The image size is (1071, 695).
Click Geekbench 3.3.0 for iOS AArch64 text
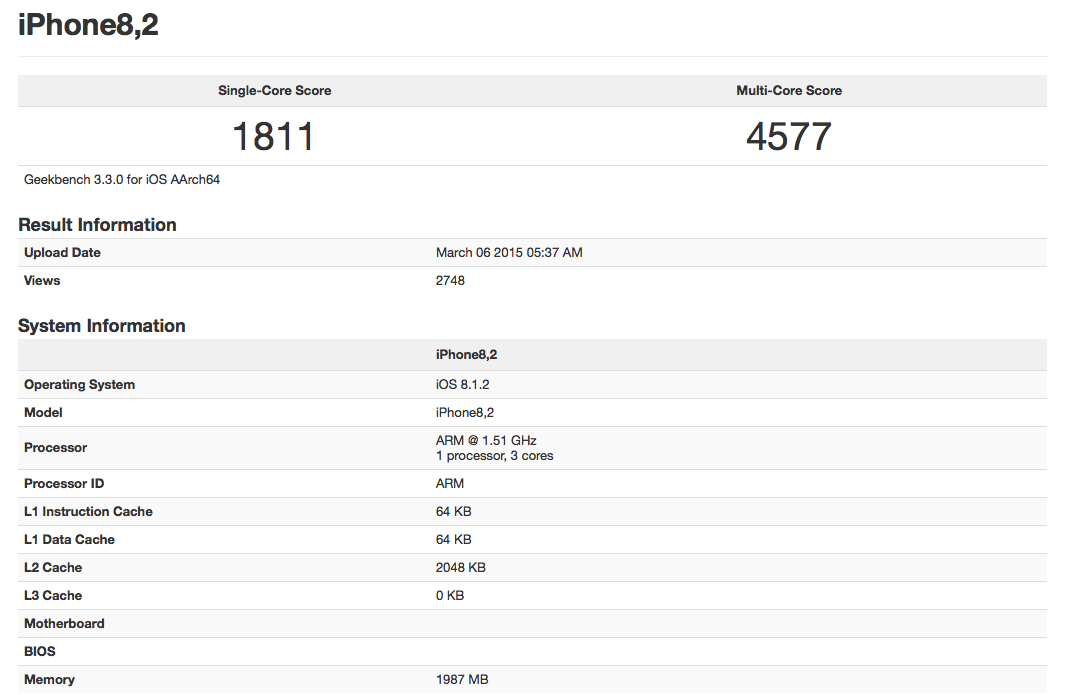tap(122, 180)
